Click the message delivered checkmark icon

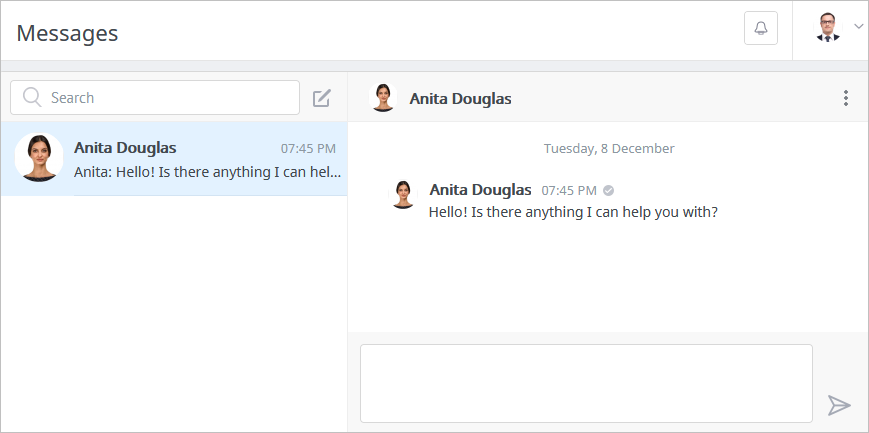pos(609,191)
